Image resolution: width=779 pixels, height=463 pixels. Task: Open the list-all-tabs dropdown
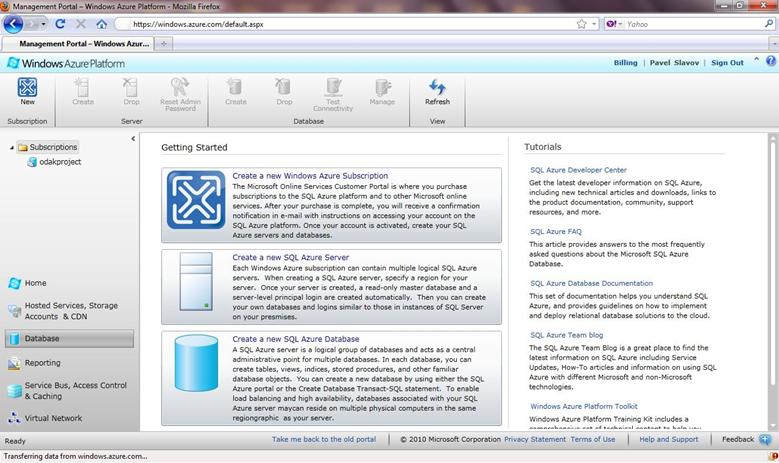(774, 44)
